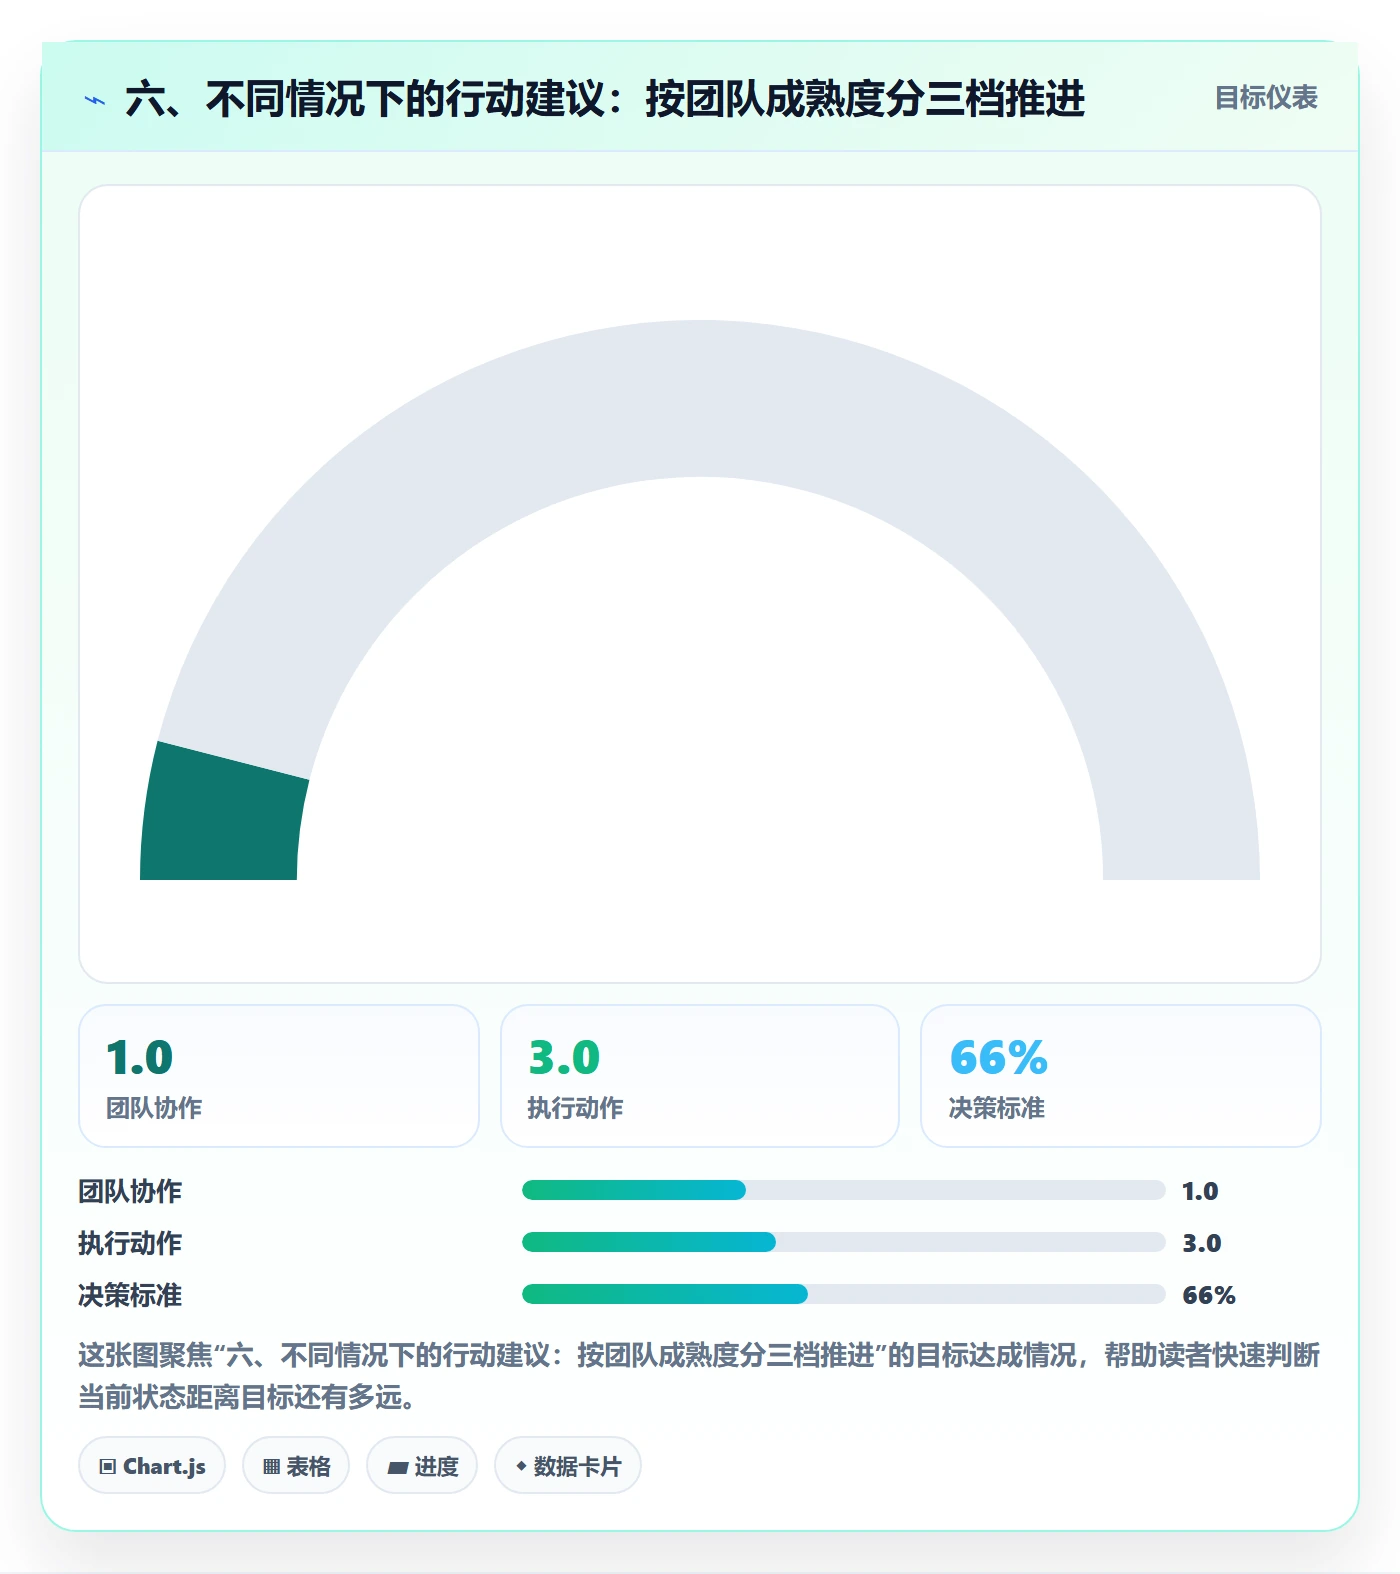
Task: Click the heading 六、不同情况下的行动建议
Action: 605,99
